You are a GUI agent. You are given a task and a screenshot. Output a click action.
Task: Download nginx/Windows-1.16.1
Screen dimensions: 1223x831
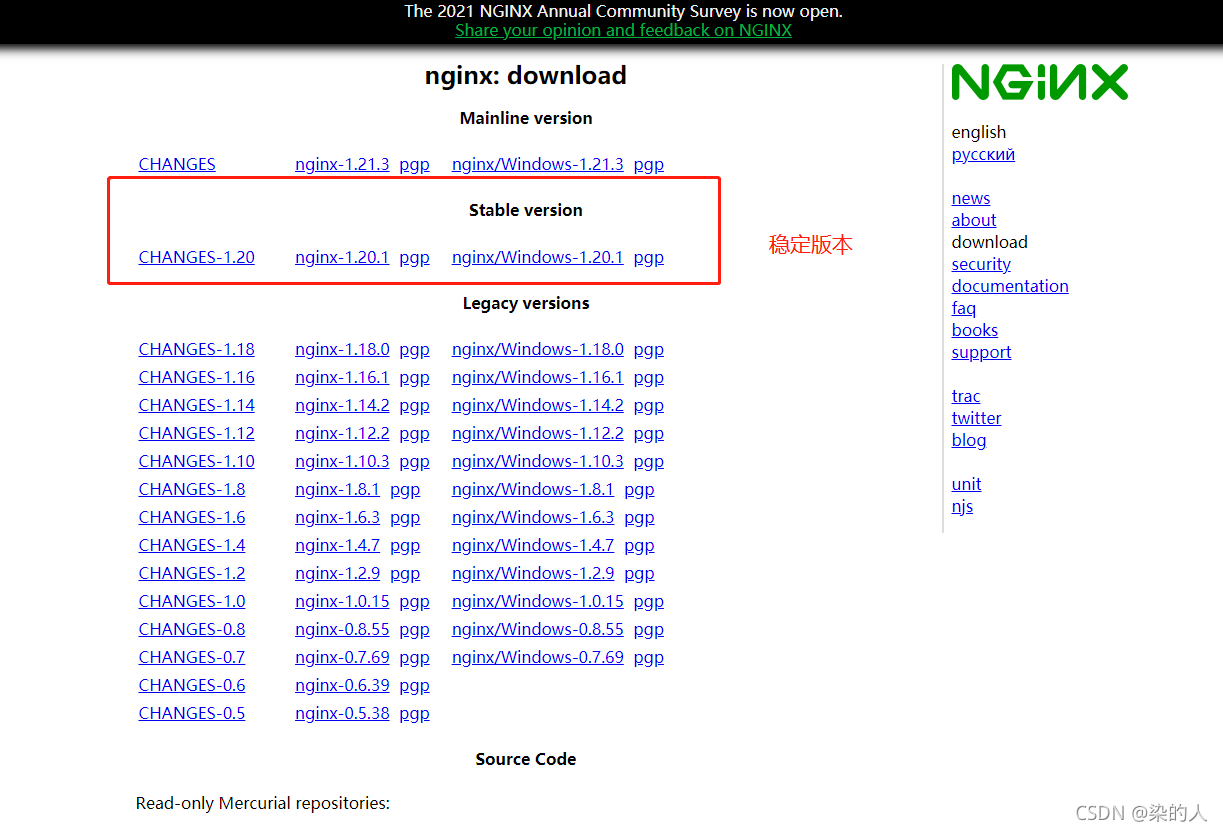pyautogui.click(x=537, y=377)
